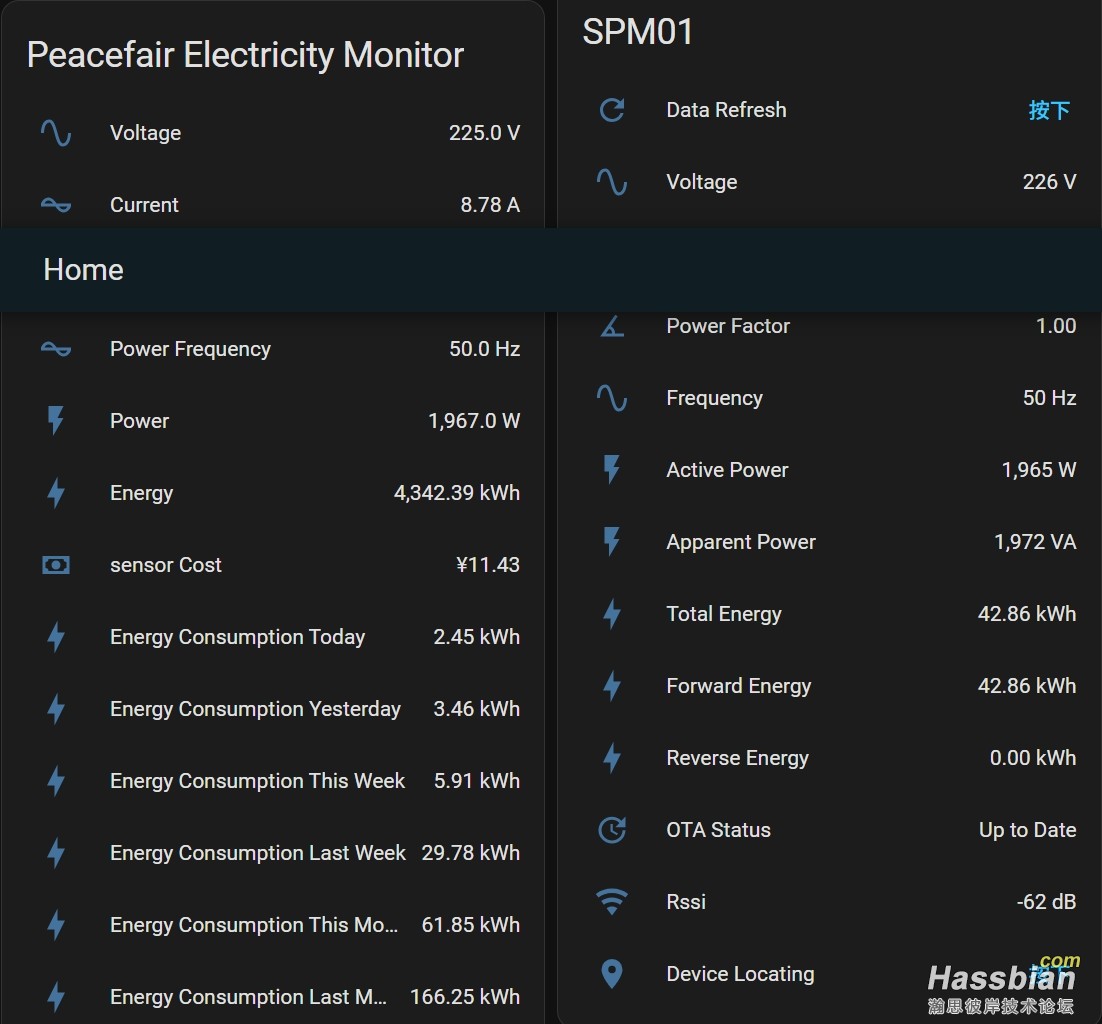Open the Active Power entity row
The image size is (1102, 1024).
click(x=727, y=470)
